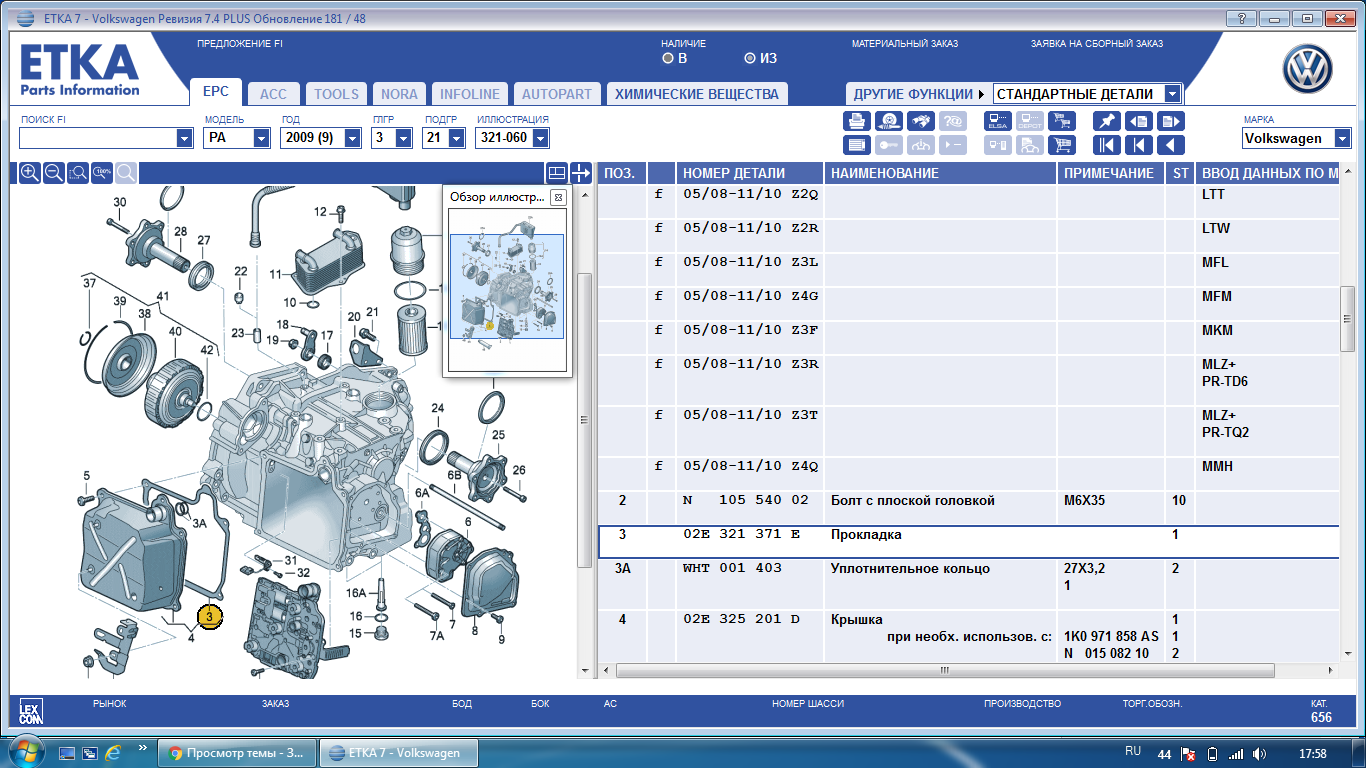Open the NORA tab
Viewport: 1366px width, 768px height.
tap(400, 94)
